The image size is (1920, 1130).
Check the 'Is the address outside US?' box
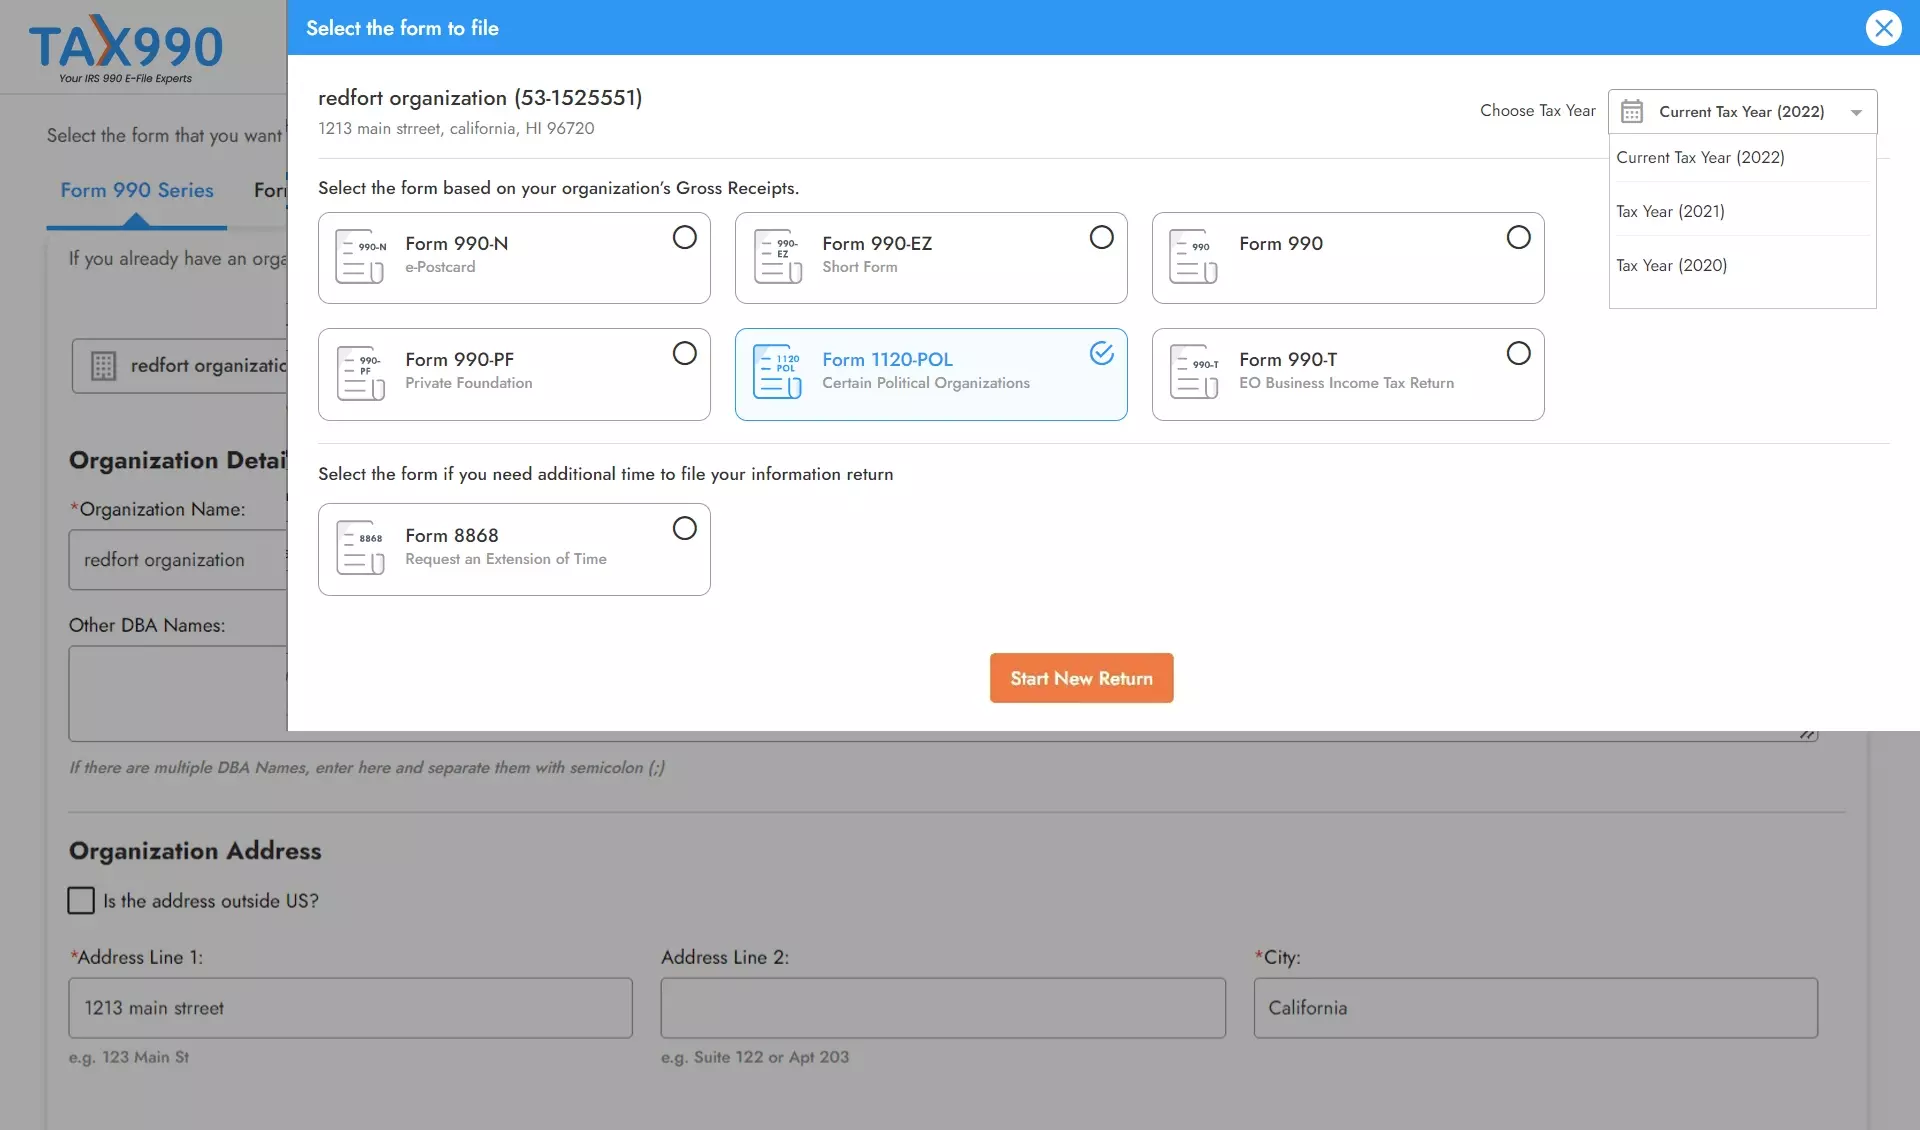pyautogui.click(x=81, y=901)
